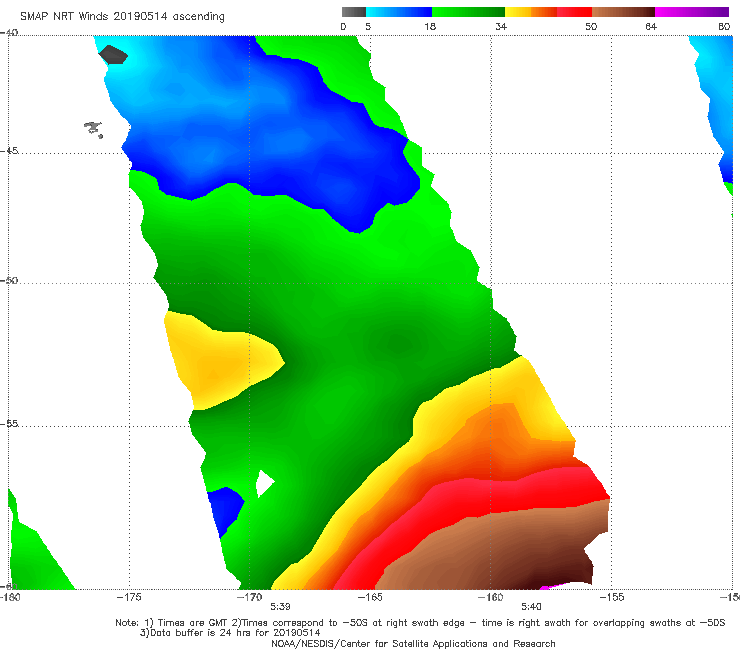740x650 pixels.
Task: Click the longitude axis label '-155'
Action: (x=612, y=597)
